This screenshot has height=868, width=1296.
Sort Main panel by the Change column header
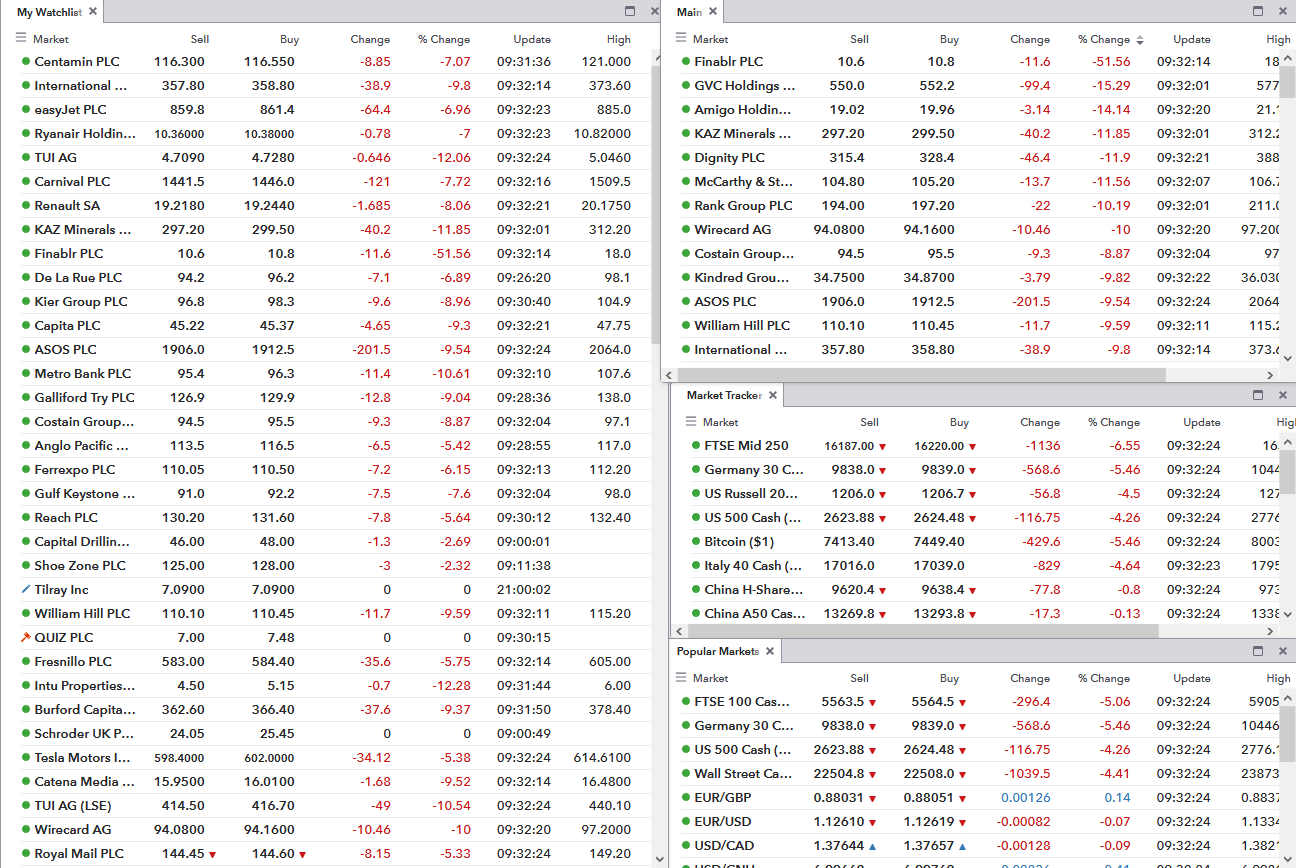[1030, 40]
